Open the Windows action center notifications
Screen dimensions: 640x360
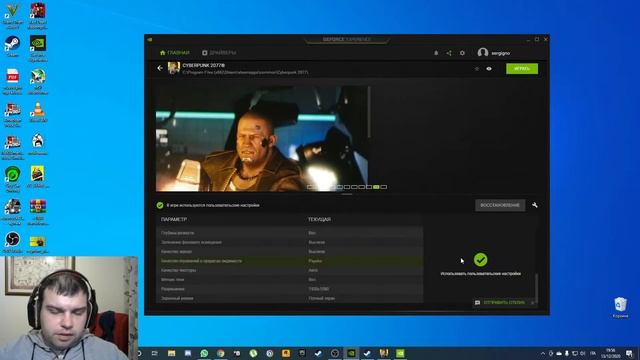[629, 353]
